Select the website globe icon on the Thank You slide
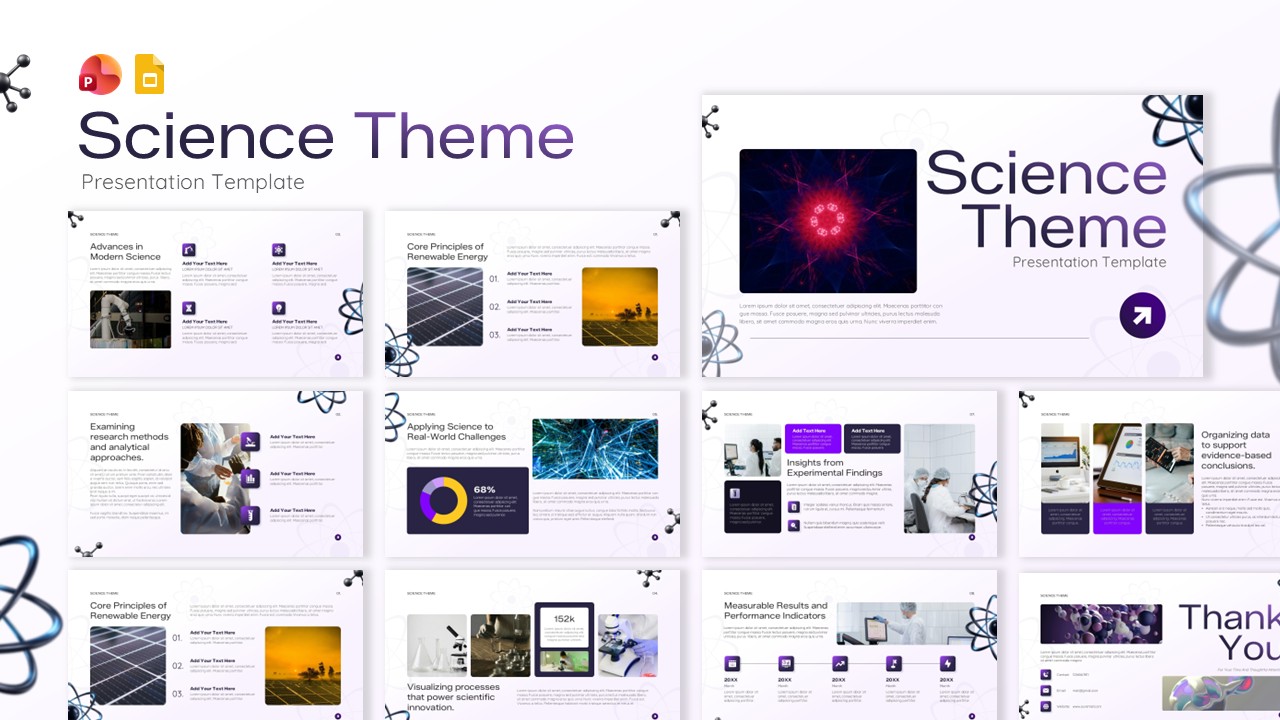 (x=1045, y=706)
